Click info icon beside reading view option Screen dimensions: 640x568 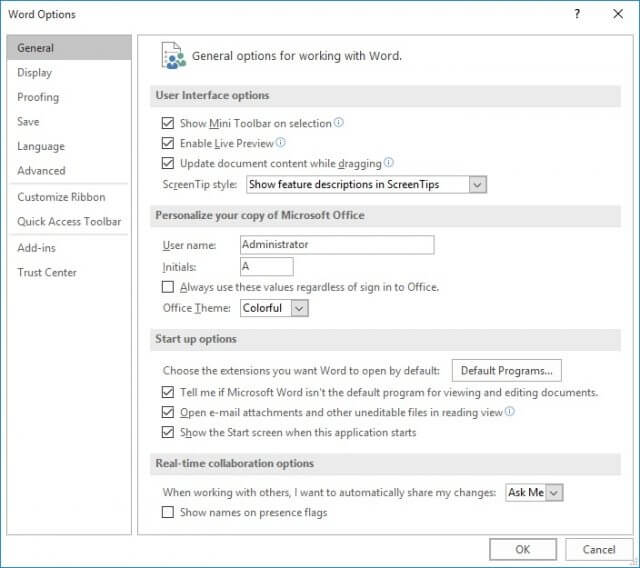[509, 411]
